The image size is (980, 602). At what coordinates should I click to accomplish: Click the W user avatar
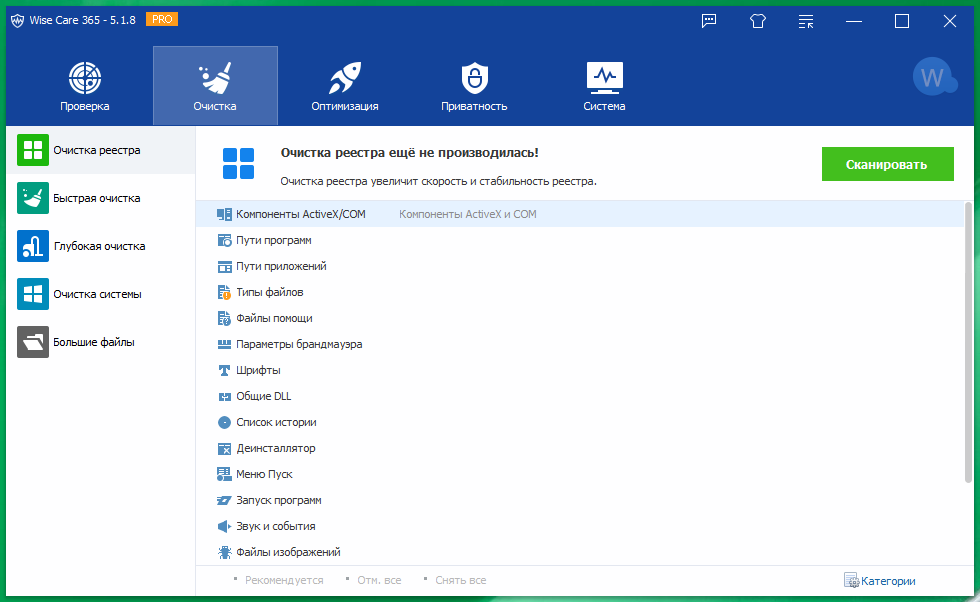[934, 74]
